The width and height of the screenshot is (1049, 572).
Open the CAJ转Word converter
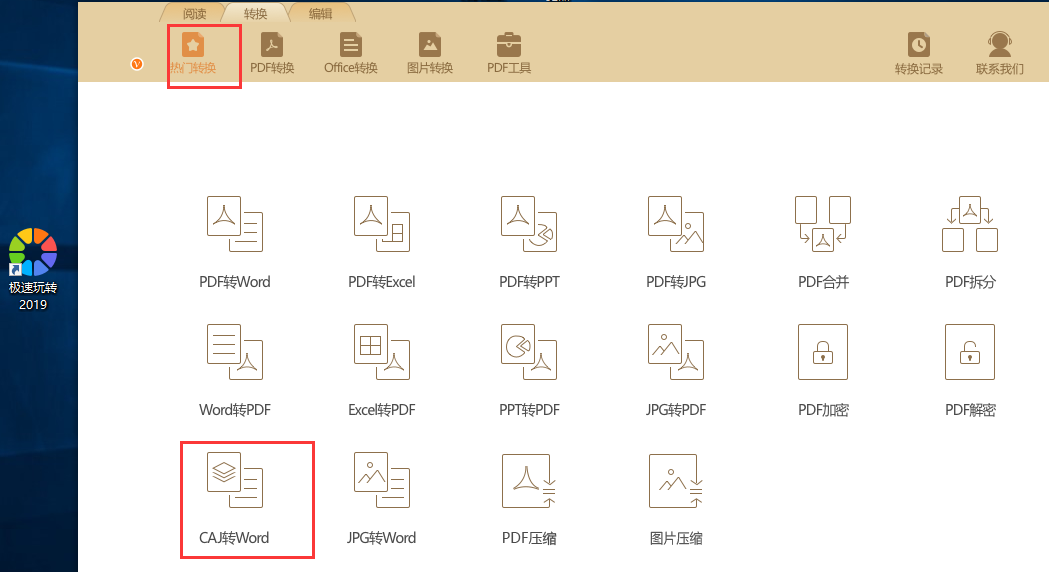coord(234,498)
